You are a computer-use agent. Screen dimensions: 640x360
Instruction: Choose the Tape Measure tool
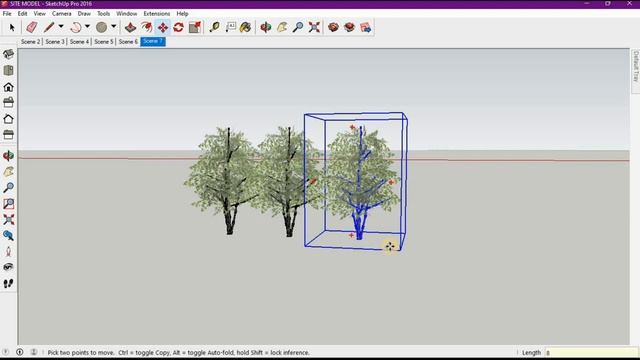(214, 27)
